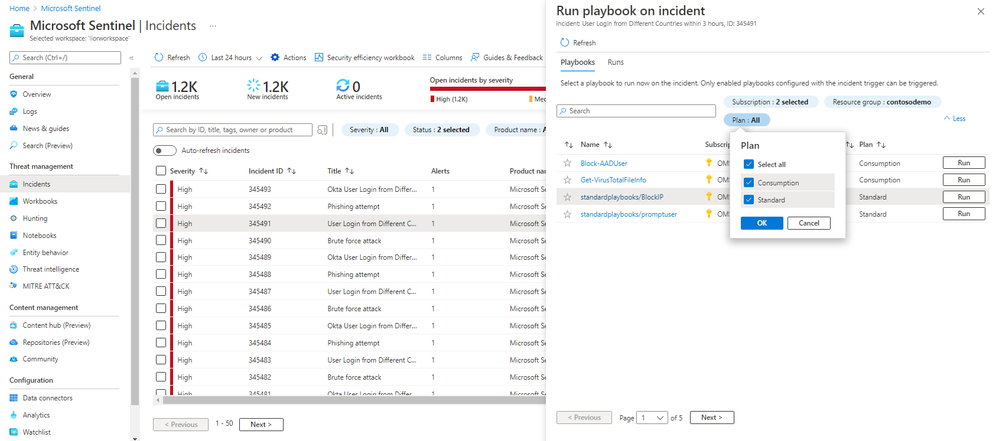Open Workbooks in Threat management
The width and height of the screenshot is (999, 441).
point(40,201)
